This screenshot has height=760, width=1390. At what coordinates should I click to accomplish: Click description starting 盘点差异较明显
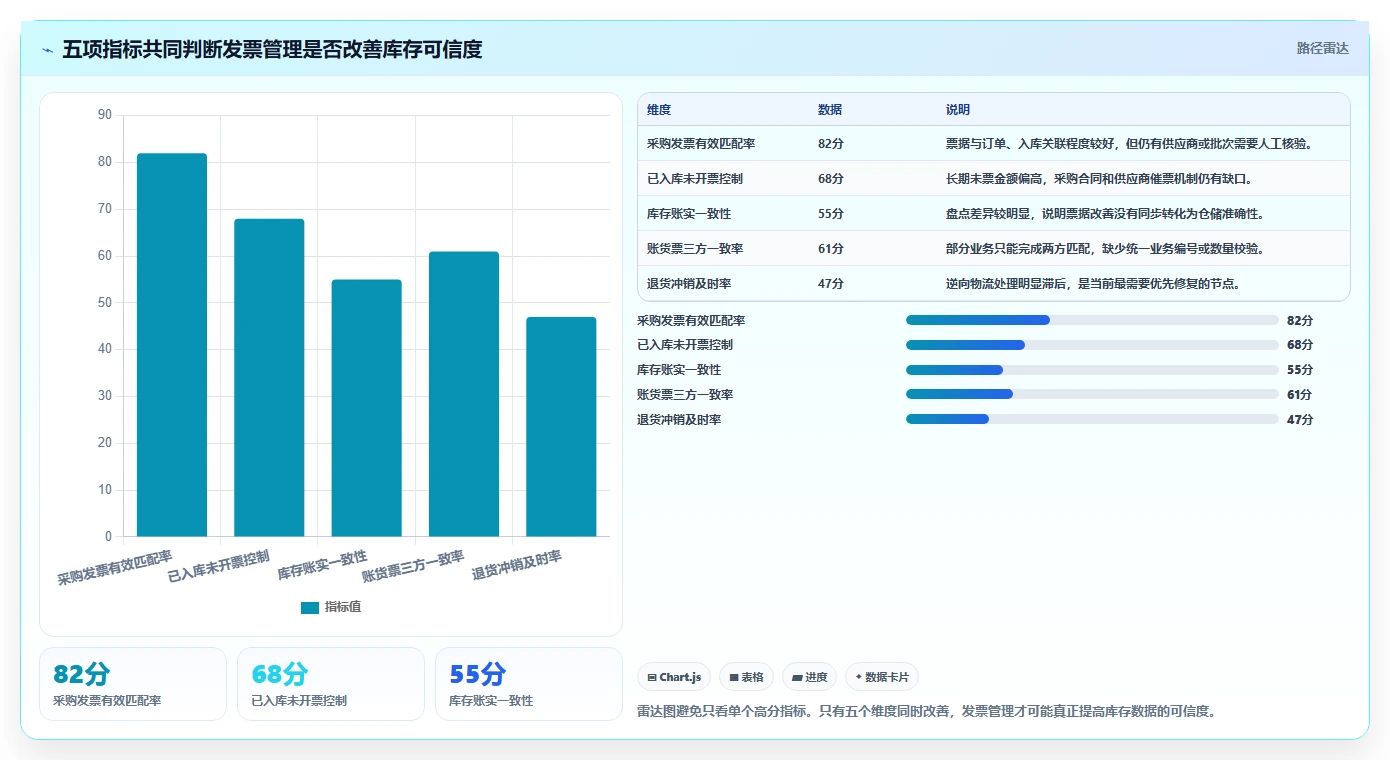click(1105, 213)
